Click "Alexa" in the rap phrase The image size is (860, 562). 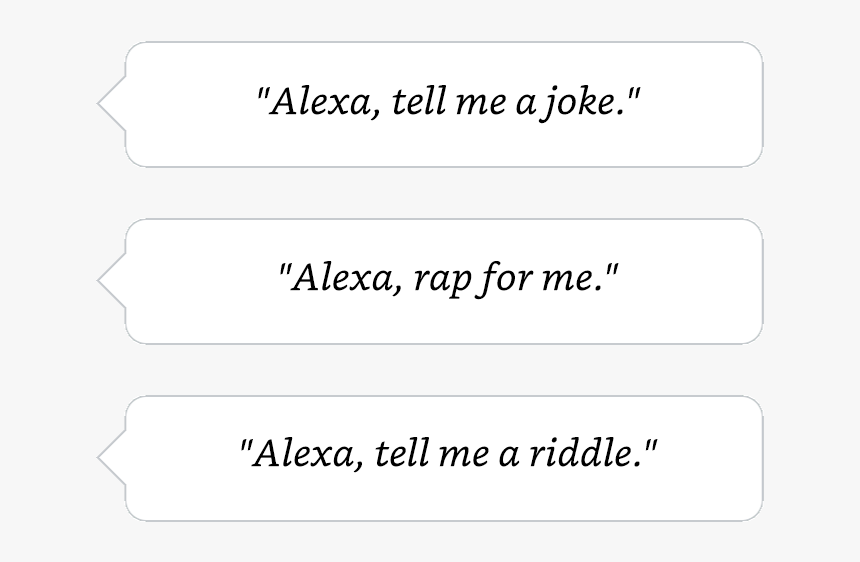[x=342, y=279]
